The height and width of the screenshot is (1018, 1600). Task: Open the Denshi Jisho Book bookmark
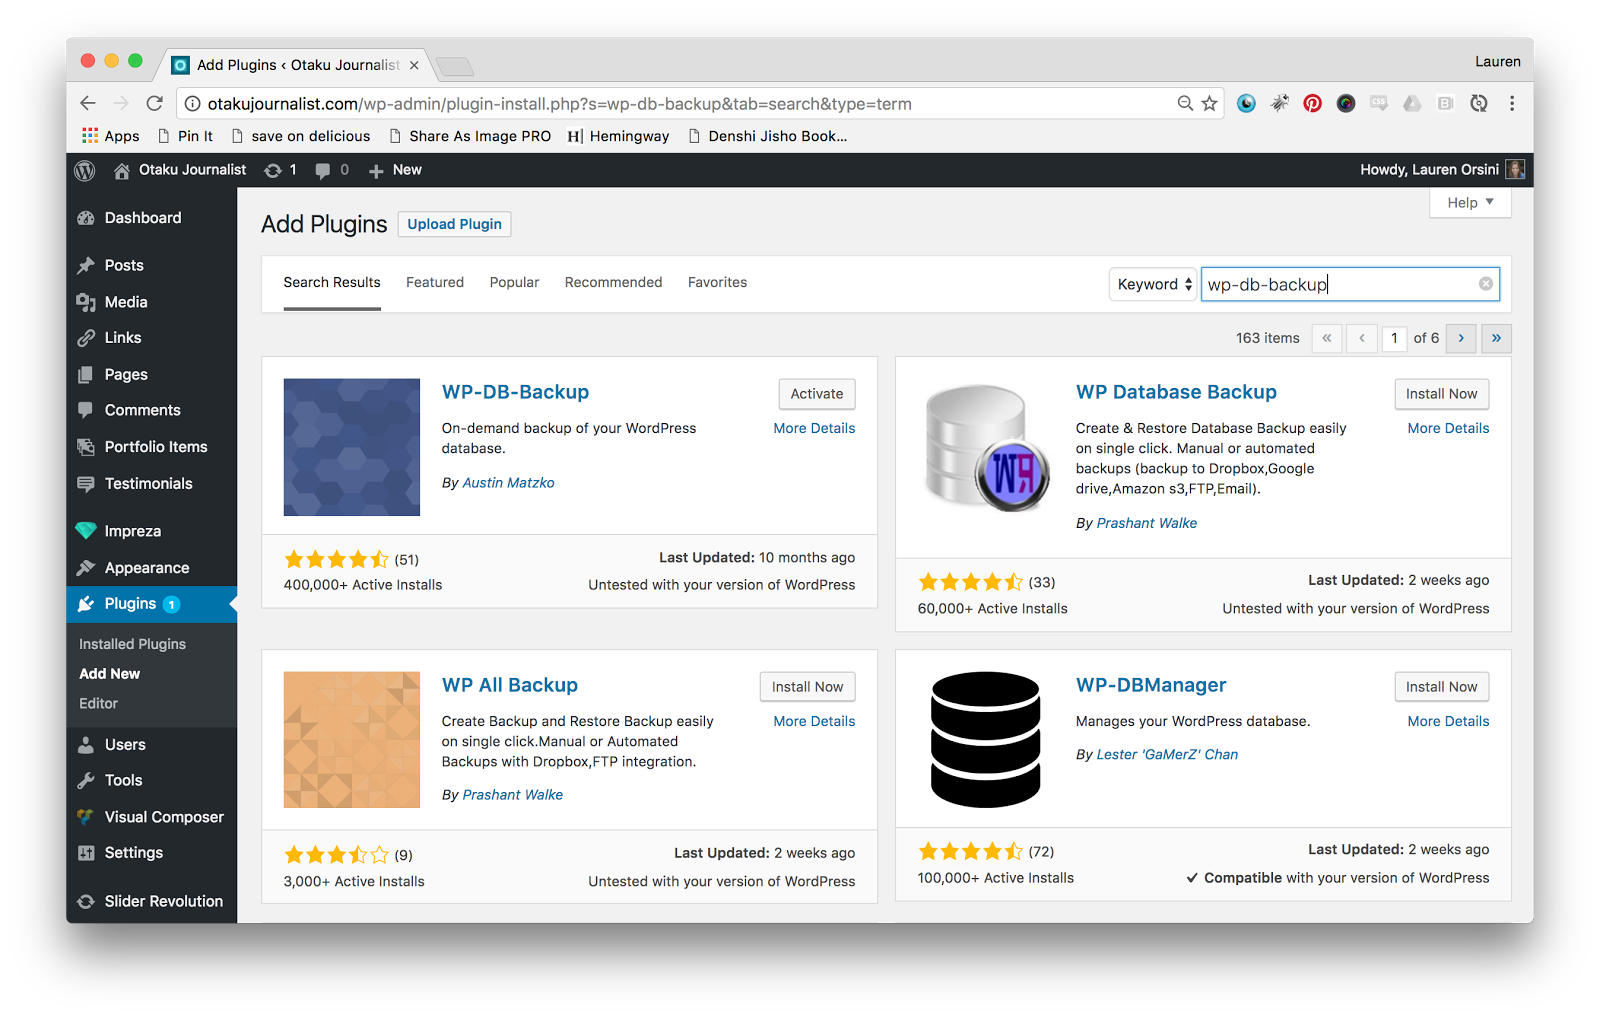pos(768,136)
